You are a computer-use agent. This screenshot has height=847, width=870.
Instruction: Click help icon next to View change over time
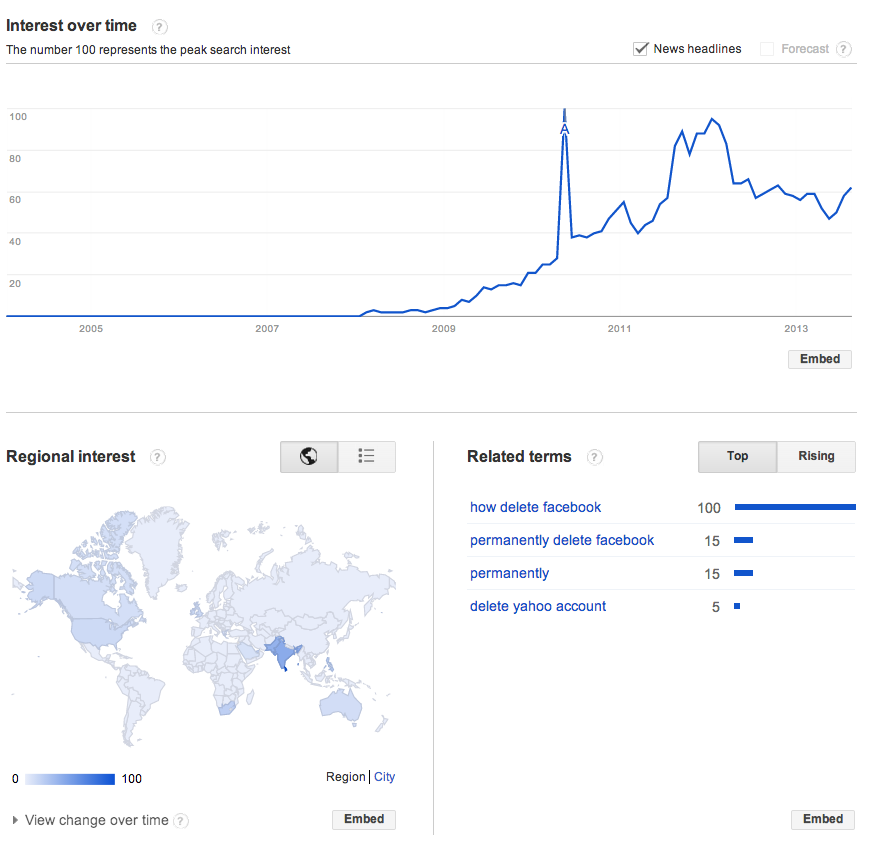(181, 820)
